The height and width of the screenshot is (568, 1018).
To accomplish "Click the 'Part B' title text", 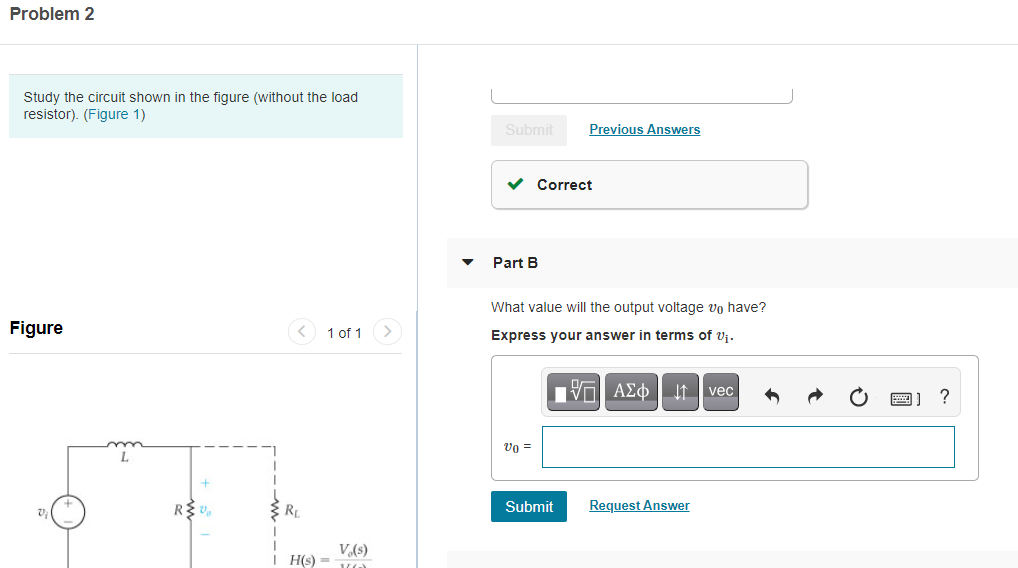I will tap(515, 263).
